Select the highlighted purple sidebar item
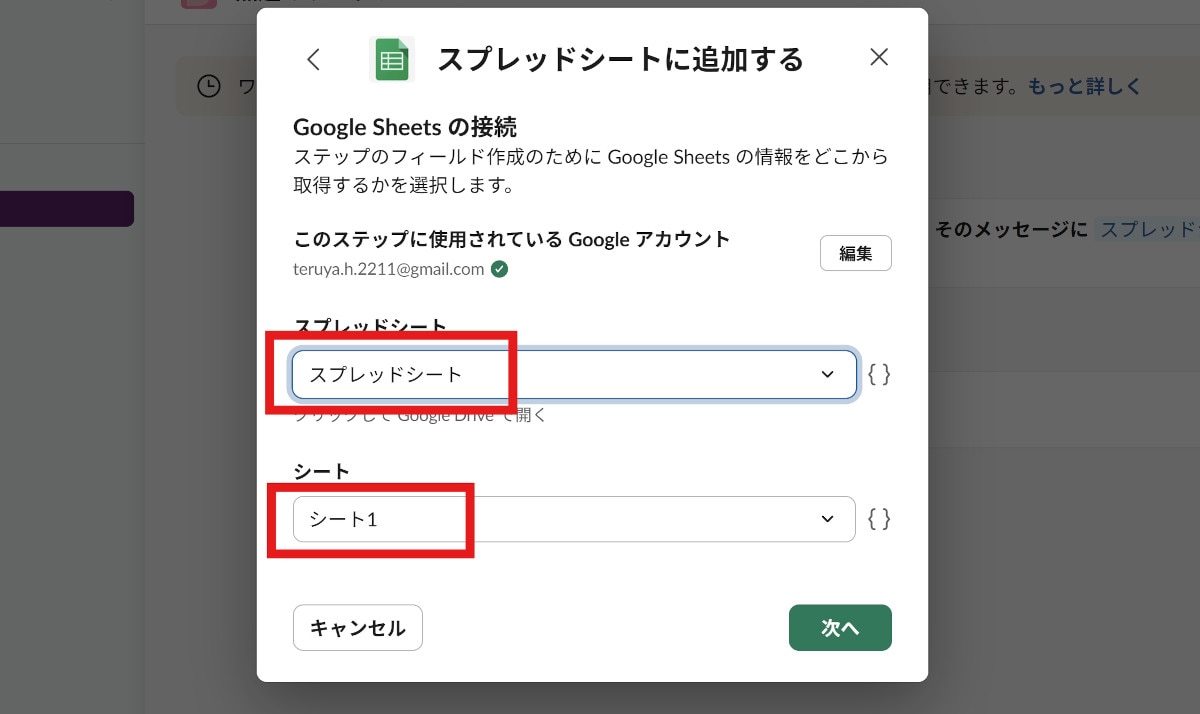This screenshot has height=714, width=1200. tap(67, 209)
